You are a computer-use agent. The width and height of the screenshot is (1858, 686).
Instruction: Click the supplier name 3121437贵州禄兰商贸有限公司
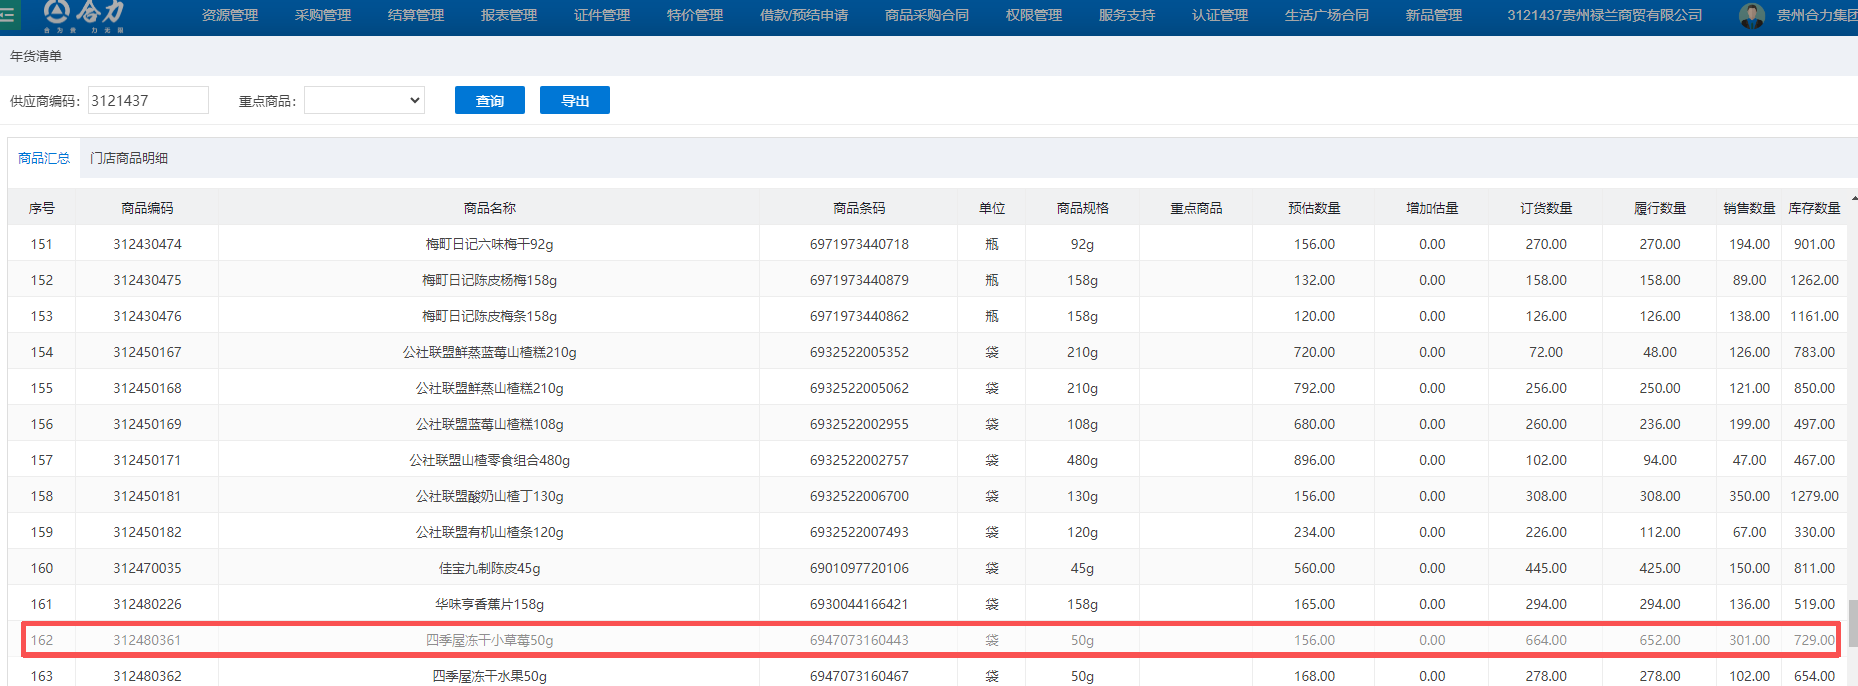coord(1604,15)
